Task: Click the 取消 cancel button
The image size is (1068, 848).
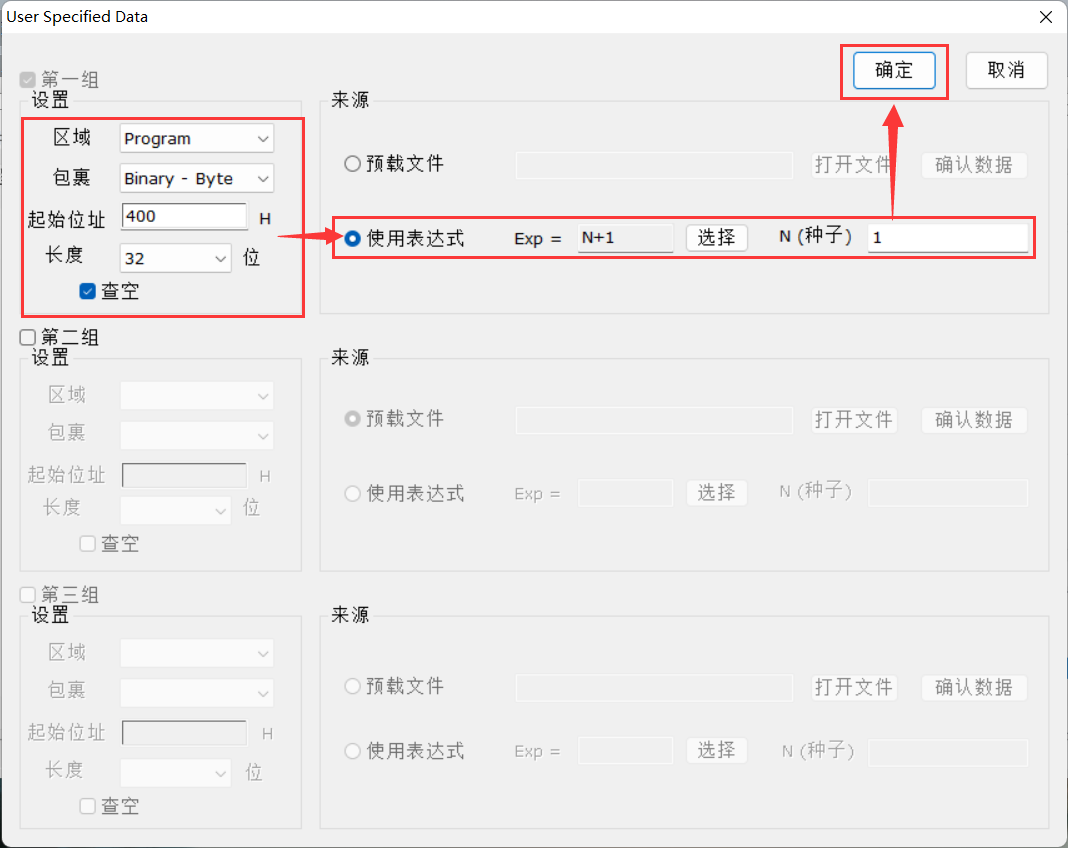Action: point(1006,71)
